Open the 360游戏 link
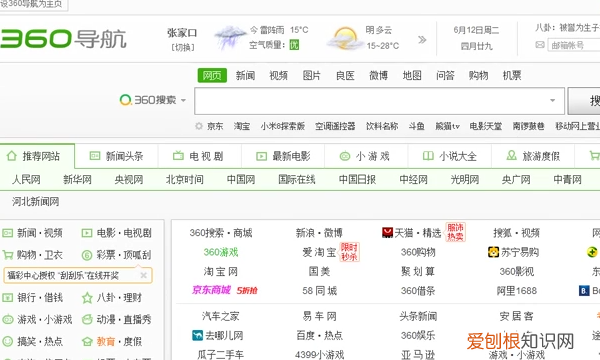 click(221, 252)
